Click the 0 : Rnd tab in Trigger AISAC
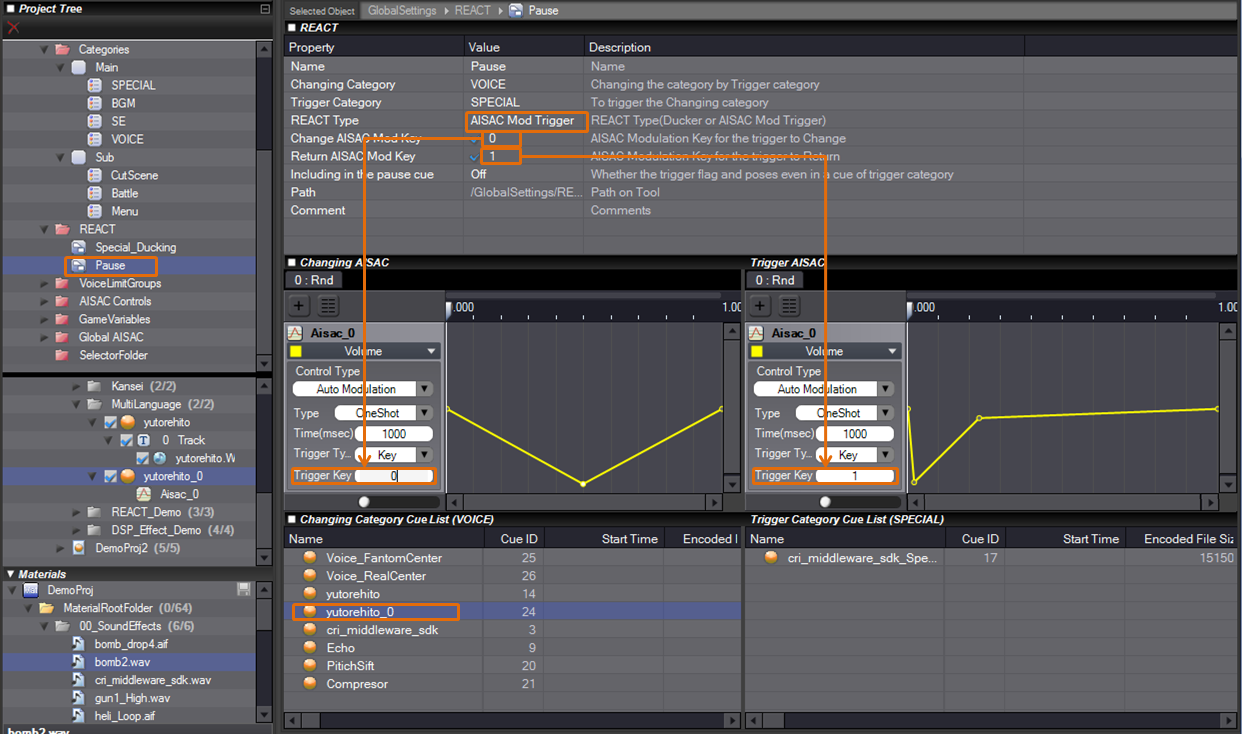Screen dimensions: 1242x734 coord(774,280)
